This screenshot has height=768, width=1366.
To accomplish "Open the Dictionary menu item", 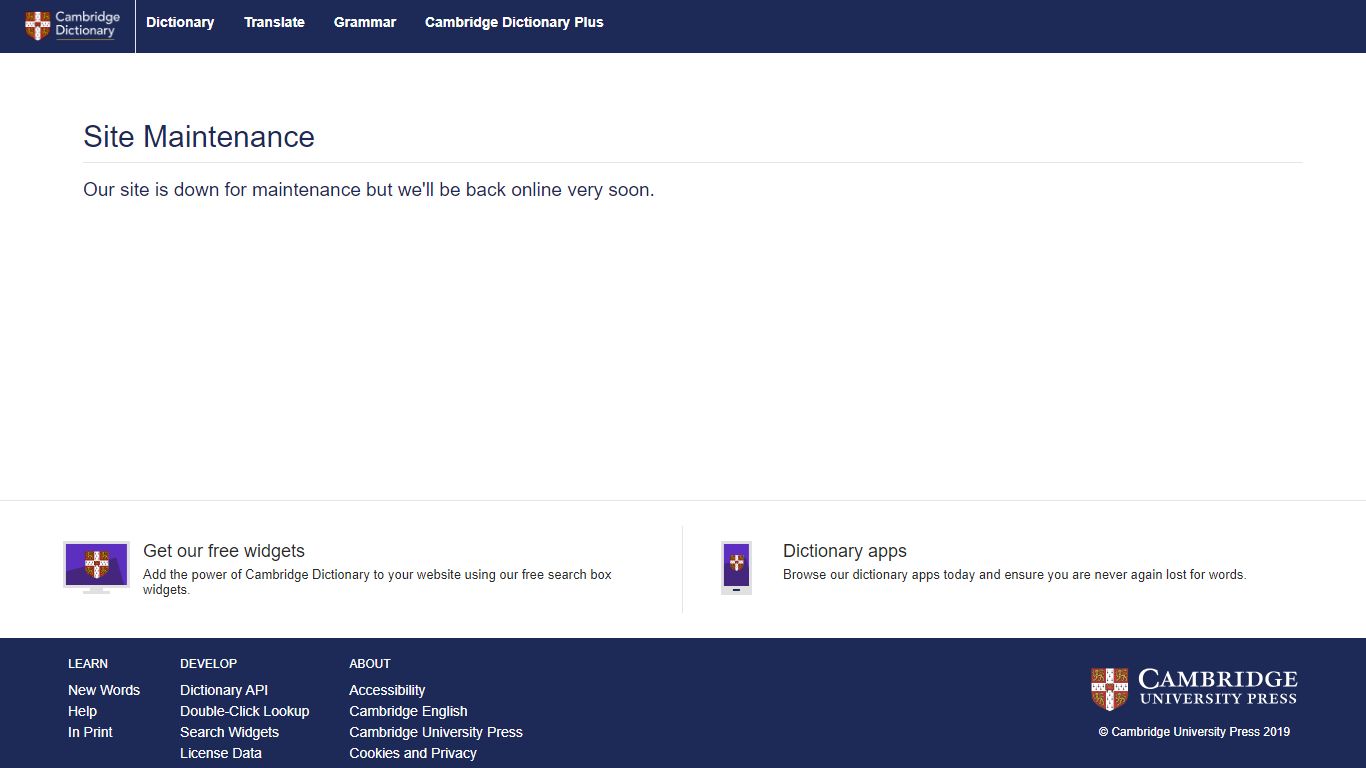I will click(180, 22).
